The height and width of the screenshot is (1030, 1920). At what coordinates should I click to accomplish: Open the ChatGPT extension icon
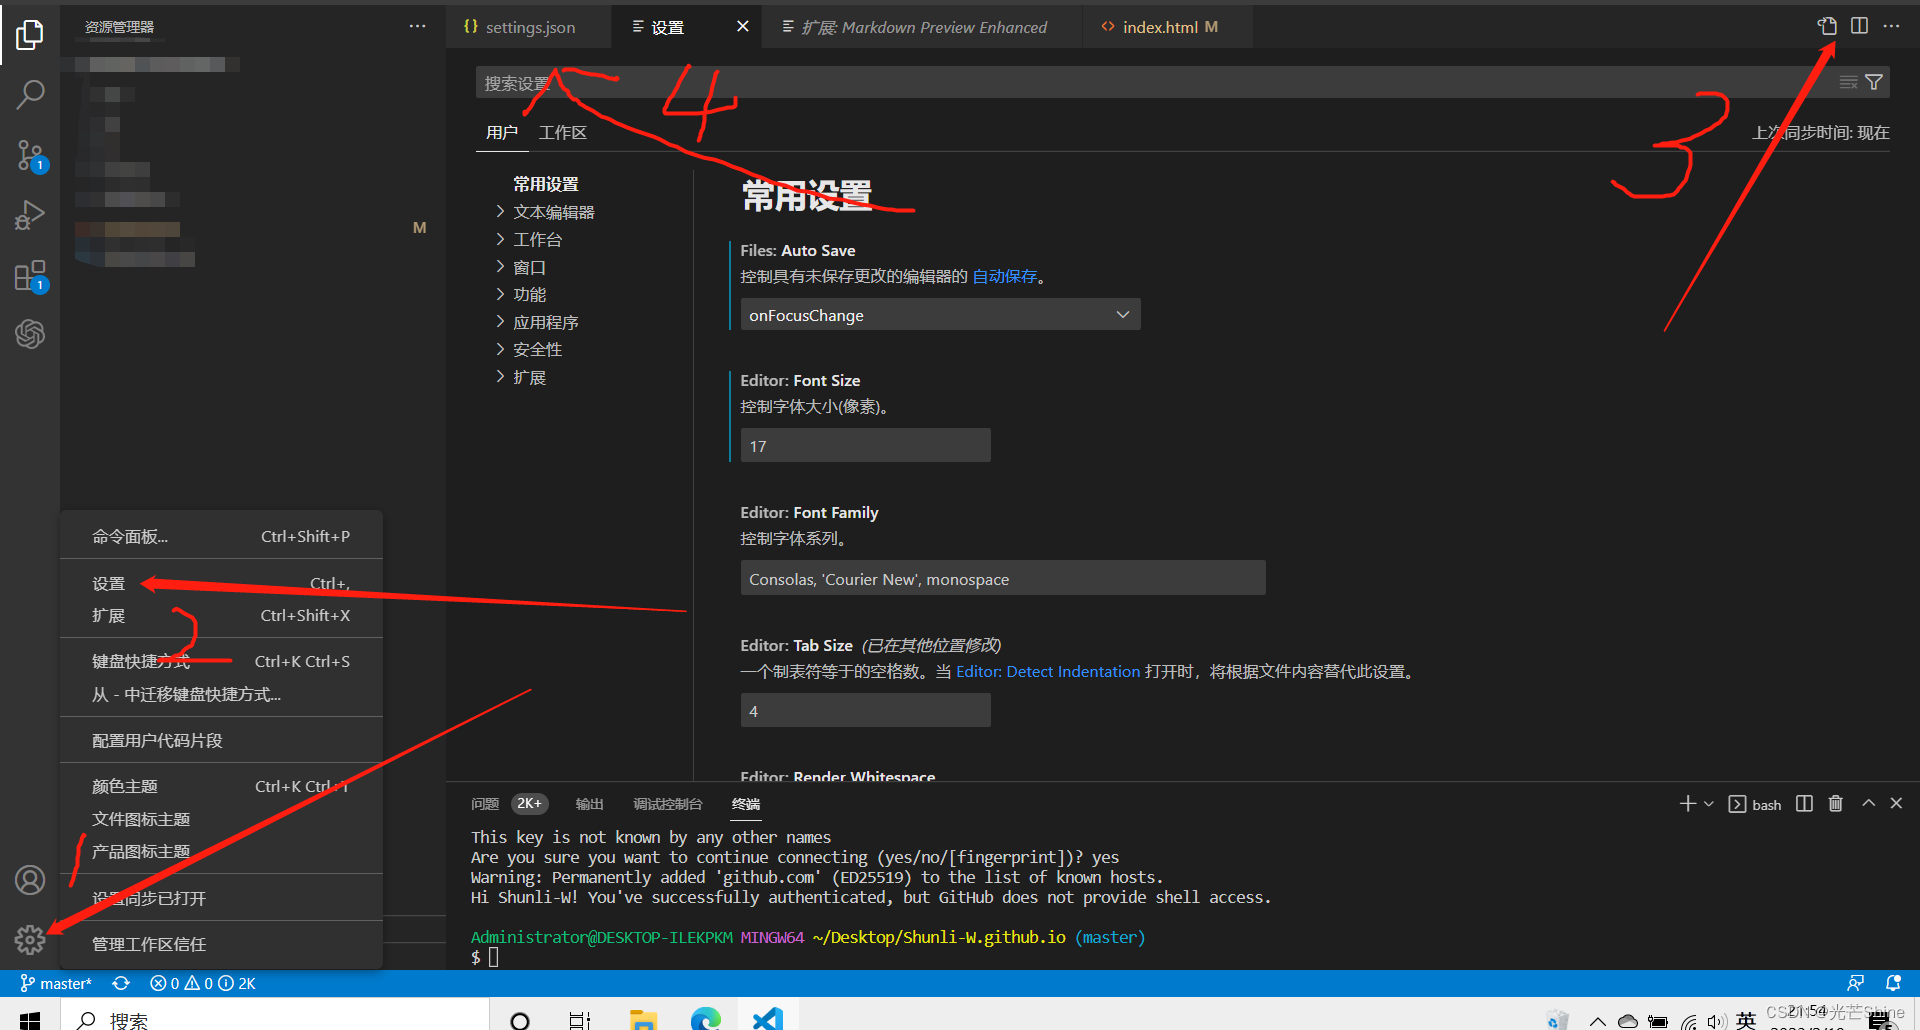(30, 333)
